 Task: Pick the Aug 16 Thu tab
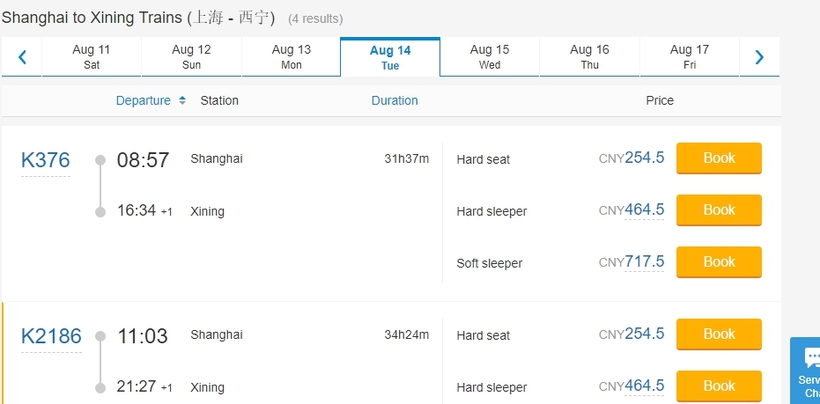pyautogui.click(x=589, y=57)
